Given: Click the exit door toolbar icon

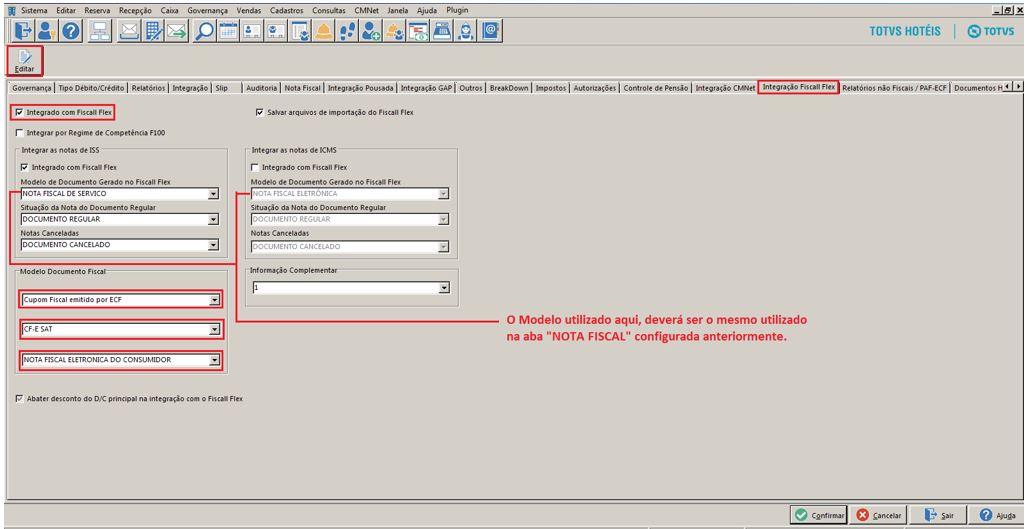Looking at the screenshot, I should pos(23,31).
